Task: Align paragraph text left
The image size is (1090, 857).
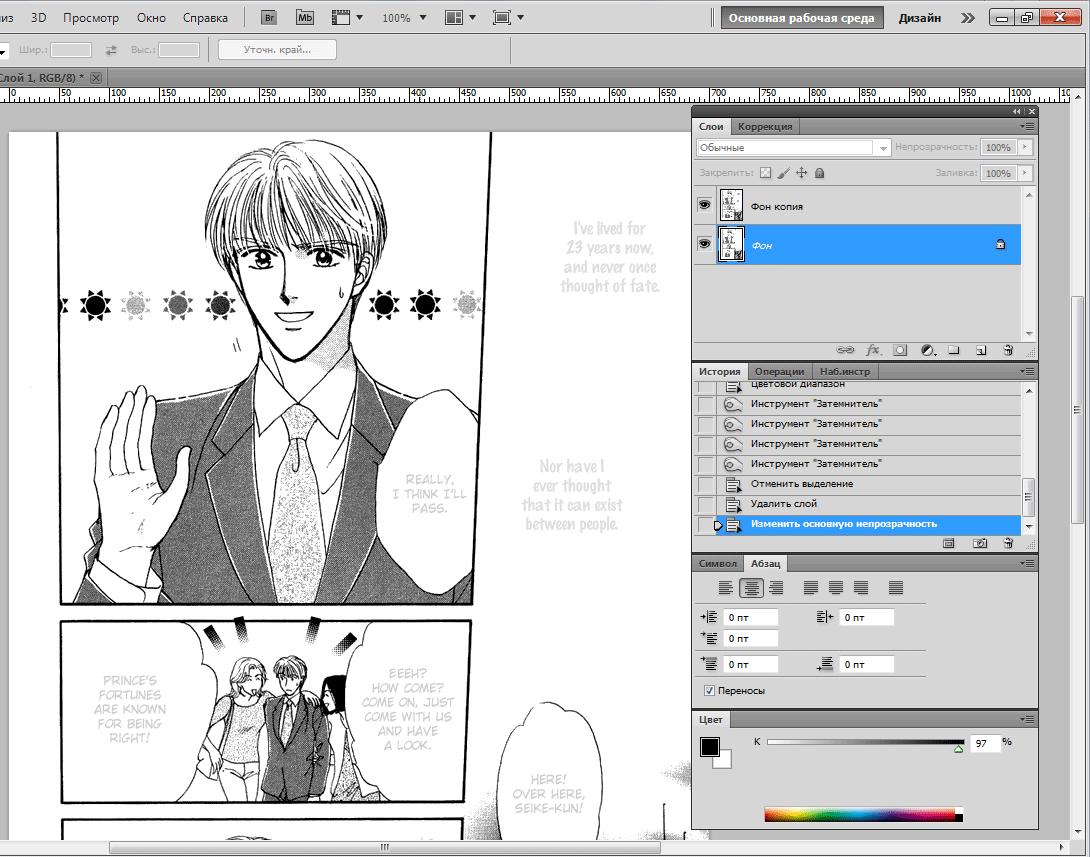Action: tap(726, 588)
